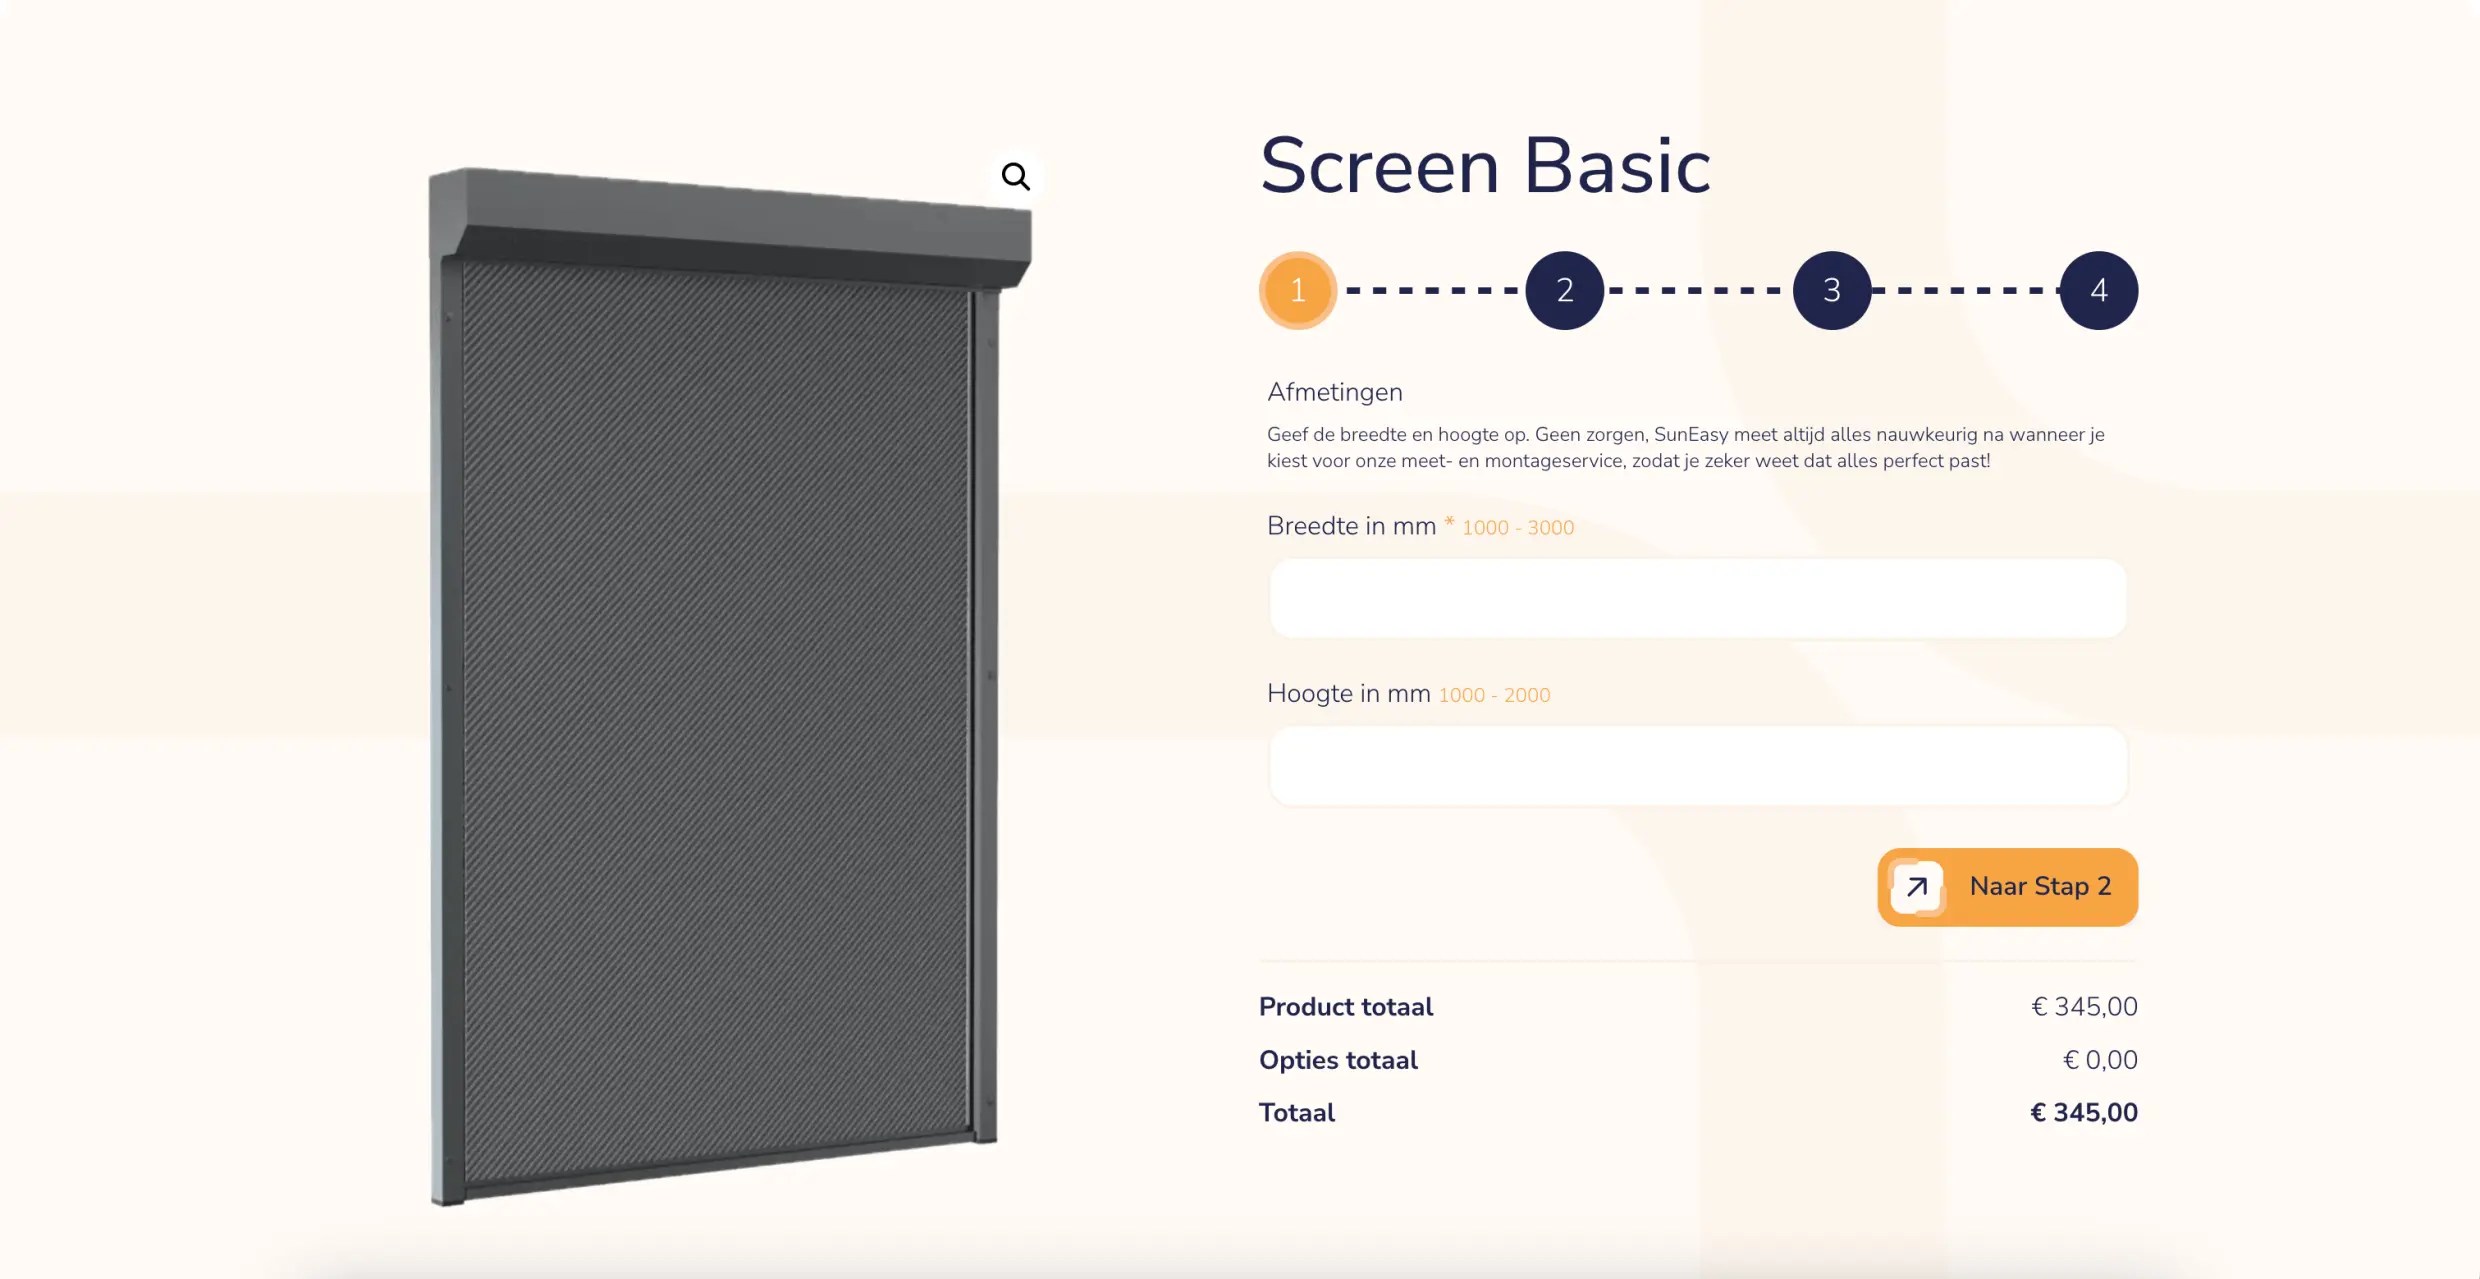Click the Opties totaal label
Screen dimensions: 2480x1279
[1338, 1060]
